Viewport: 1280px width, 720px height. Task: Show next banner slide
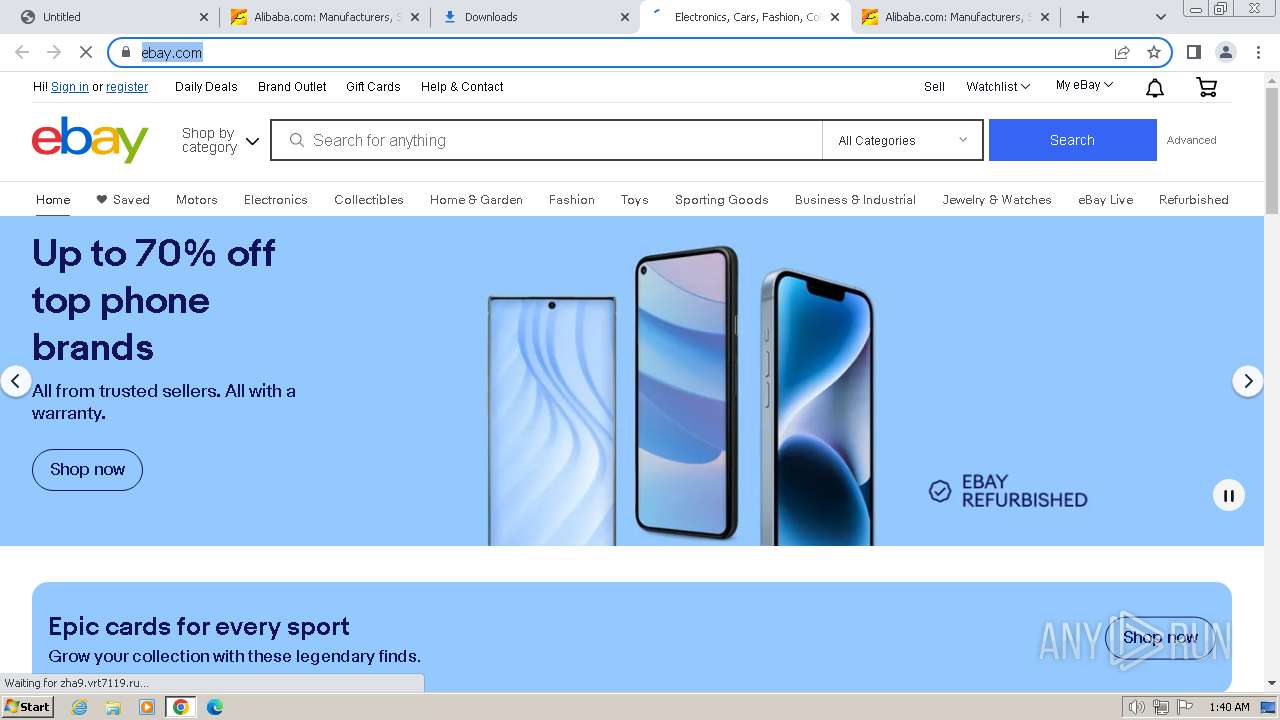[1247, 381]
